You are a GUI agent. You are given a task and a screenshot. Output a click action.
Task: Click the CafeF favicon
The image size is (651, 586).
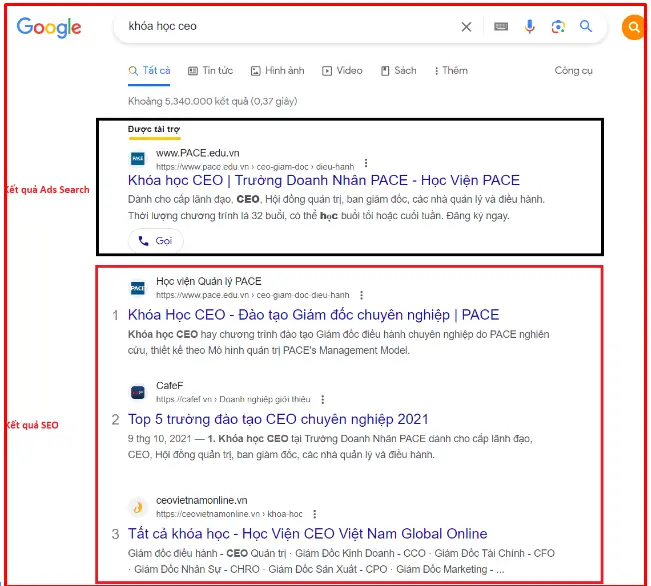pos(137,392)
